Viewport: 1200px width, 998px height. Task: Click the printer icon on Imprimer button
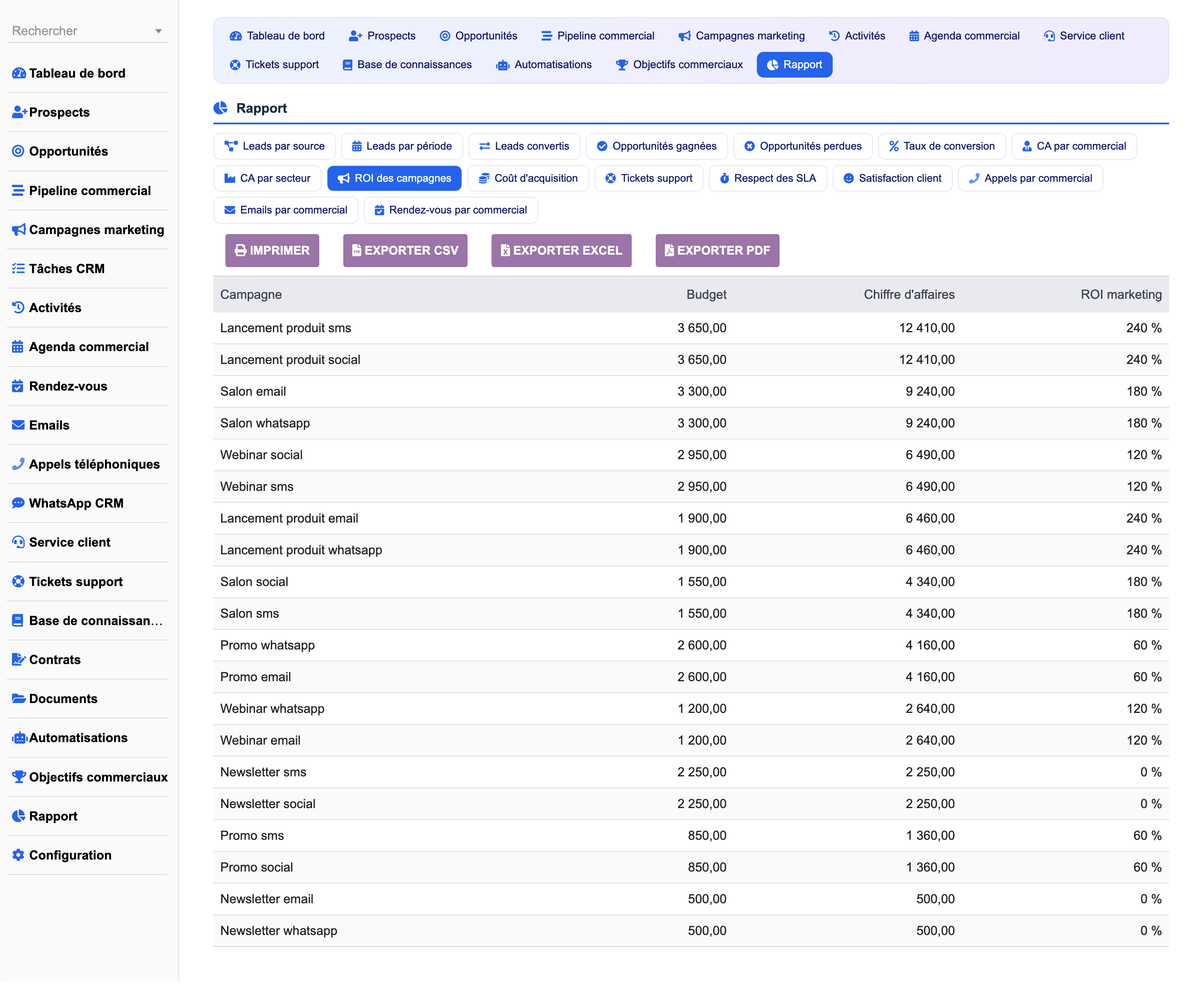(240, 251)
